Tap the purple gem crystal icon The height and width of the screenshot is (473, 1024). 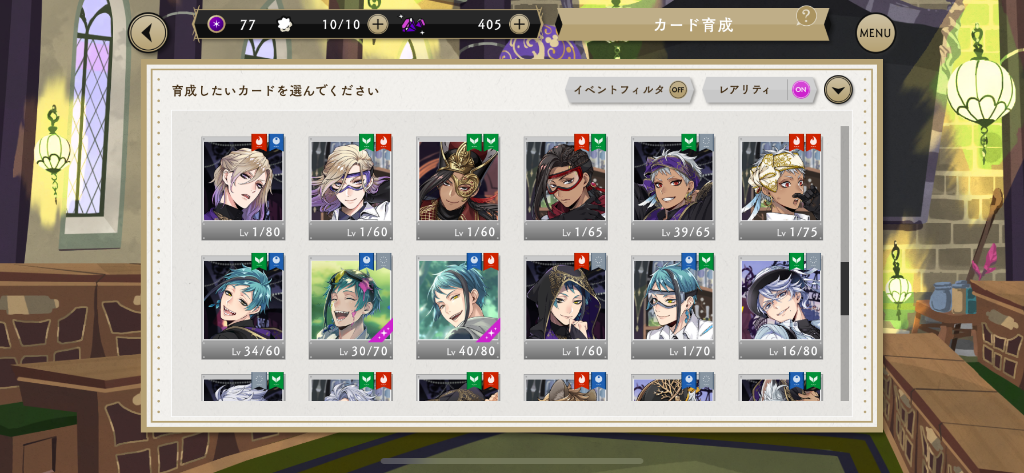[413, 25]
